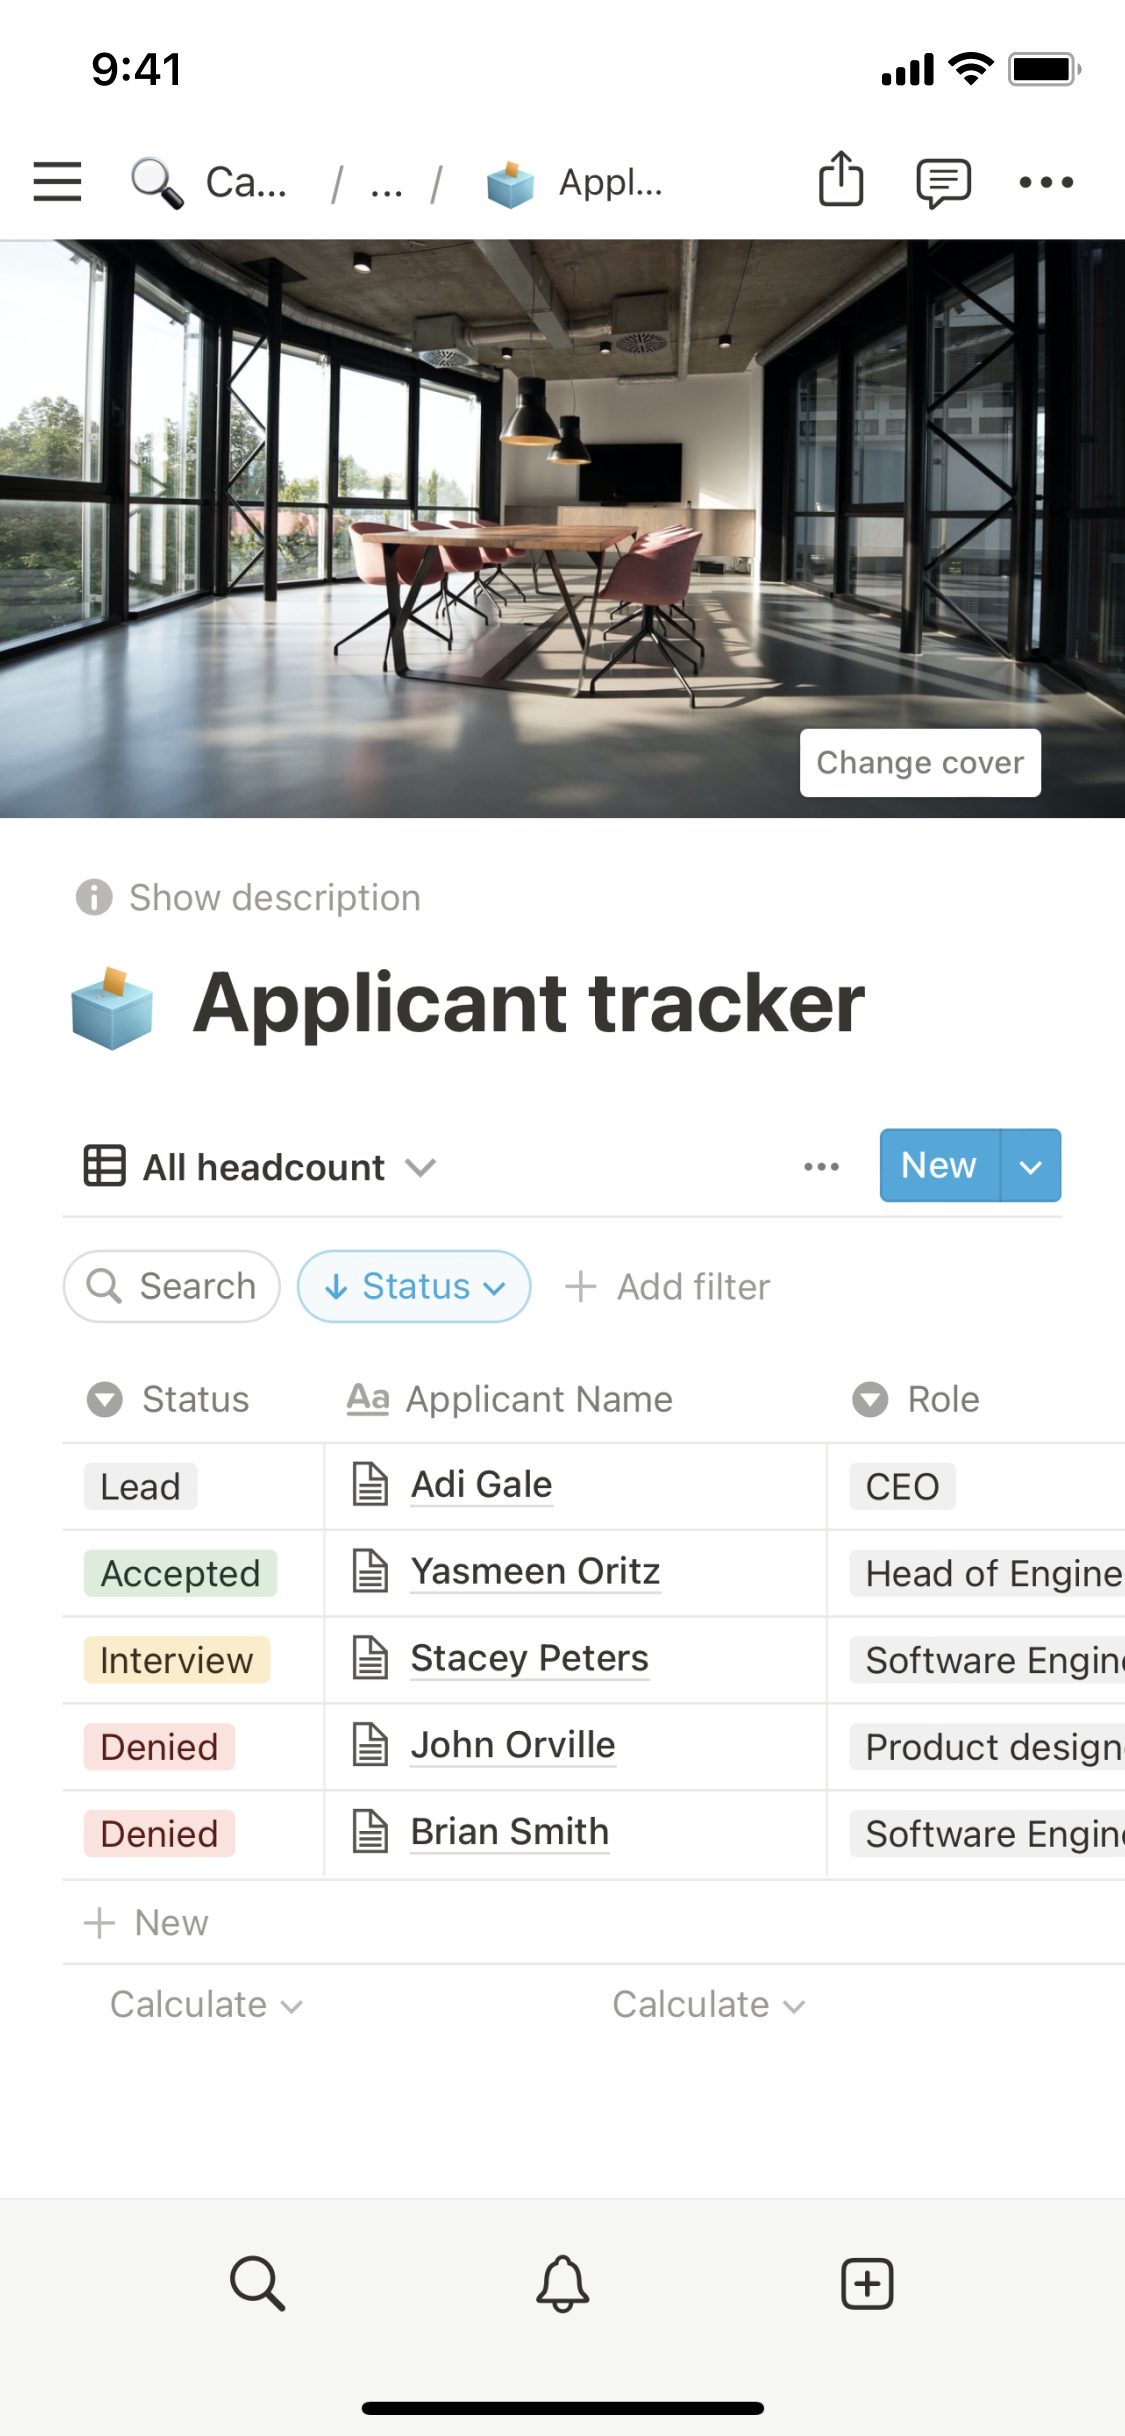This screenshot has height=2436, width=1125.
Task: Click the database Search field
Action: 172,1286
